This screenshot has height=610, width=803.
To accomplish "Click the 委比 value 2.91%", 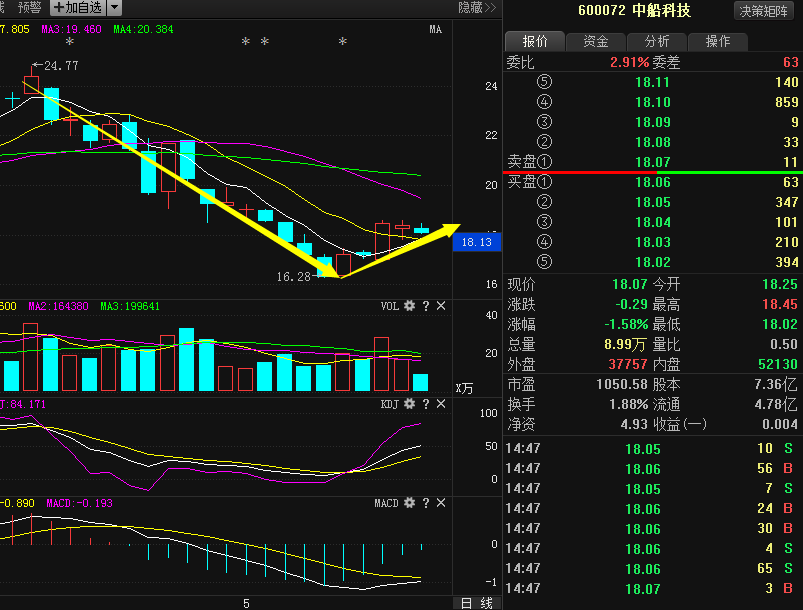I will click(629, 62).
